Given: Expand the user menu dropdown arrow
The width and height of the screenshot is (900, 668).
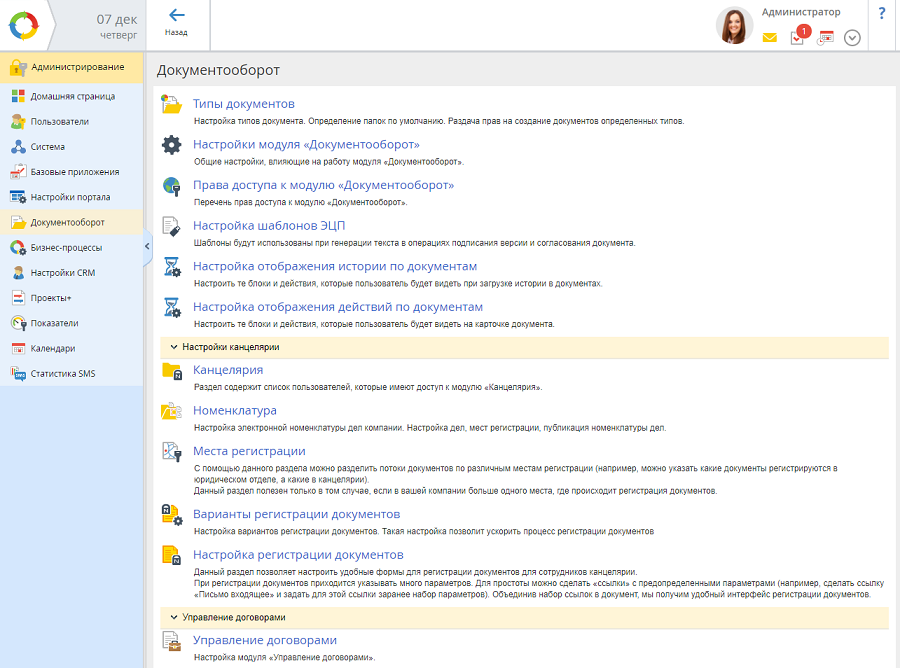Looking at the screenshot, I should click(852, 38).
